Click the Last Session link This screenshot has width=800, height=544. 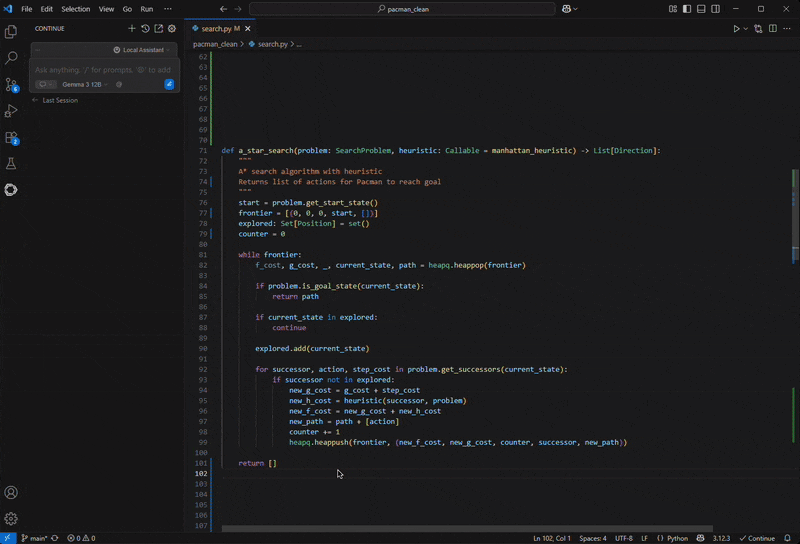(x=59, y=101)
